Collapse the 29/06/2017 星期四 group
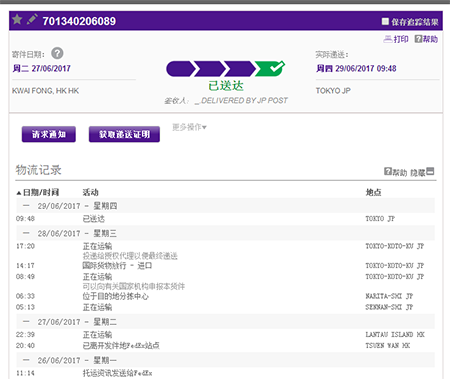450x379 pixels. click(x=26, y=206)
